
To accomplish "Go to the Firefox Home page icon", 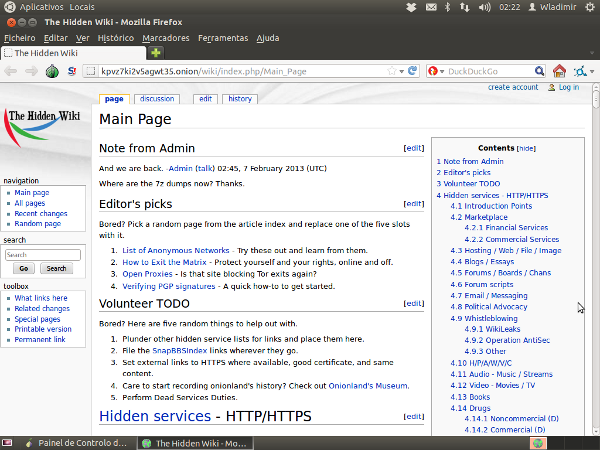I will click(x=559, y=71).
